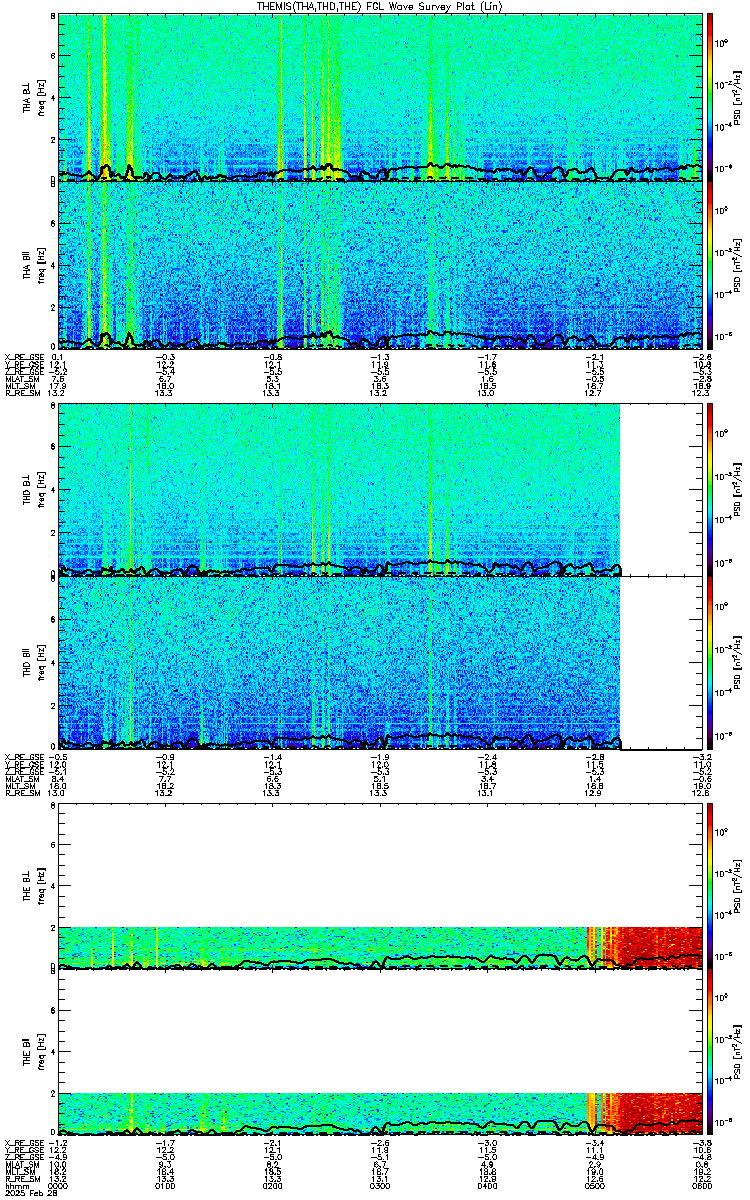Click the THE B-perpendicular panel colorbar
The height and width of the screenshot is (1200, 750).
tap(711, 886)
